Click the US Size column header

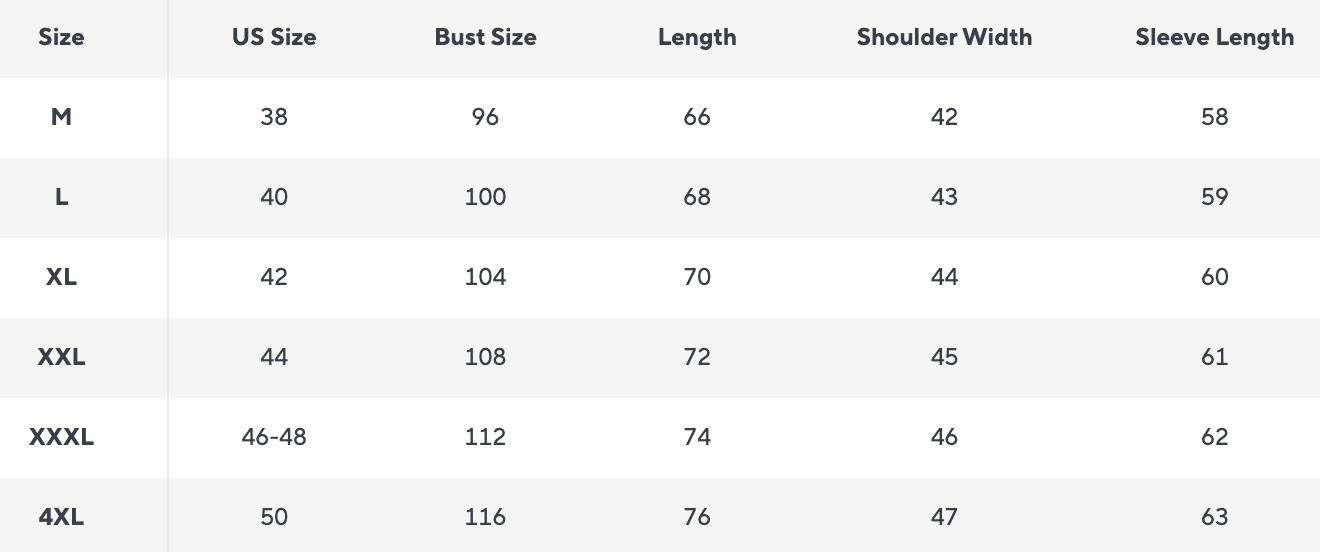(x=274, y=38)
